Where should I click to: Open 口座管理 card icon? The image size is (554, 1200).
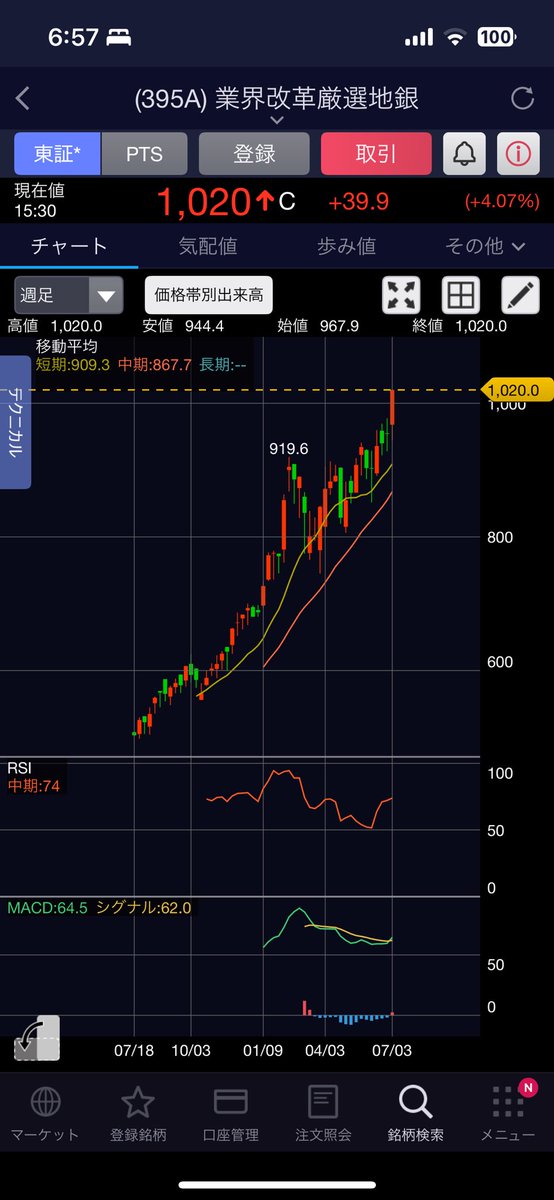(231, 1102)
